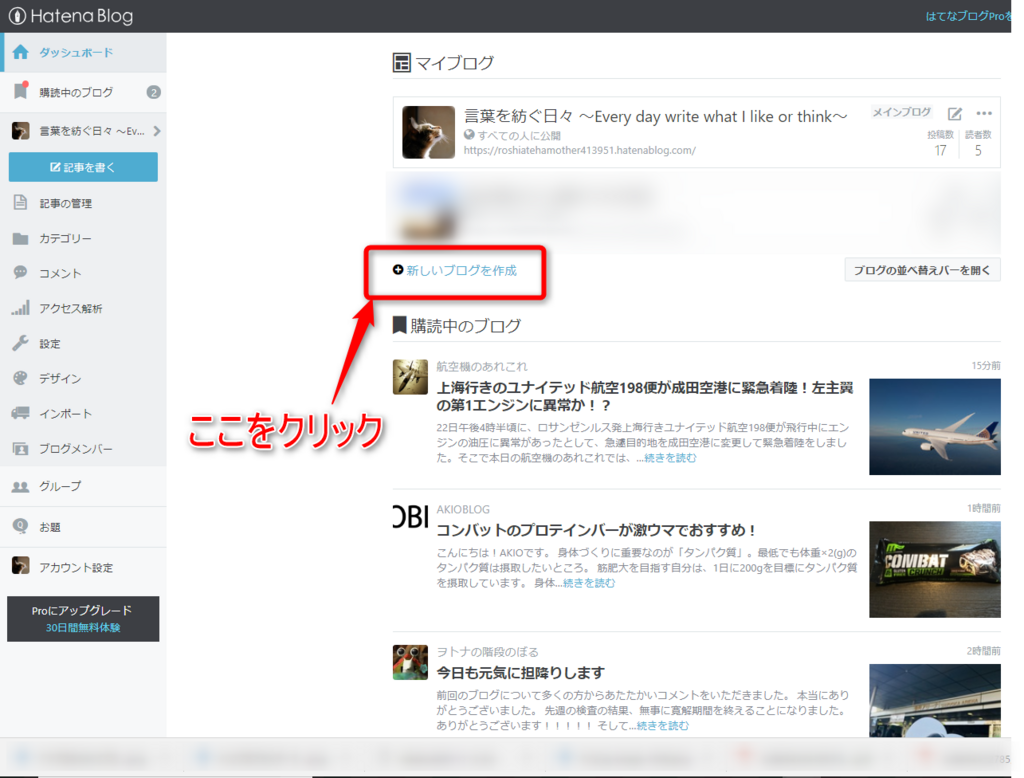Click the 記事を書く button
1024x778 pixels.
click(x=83, y=167)
